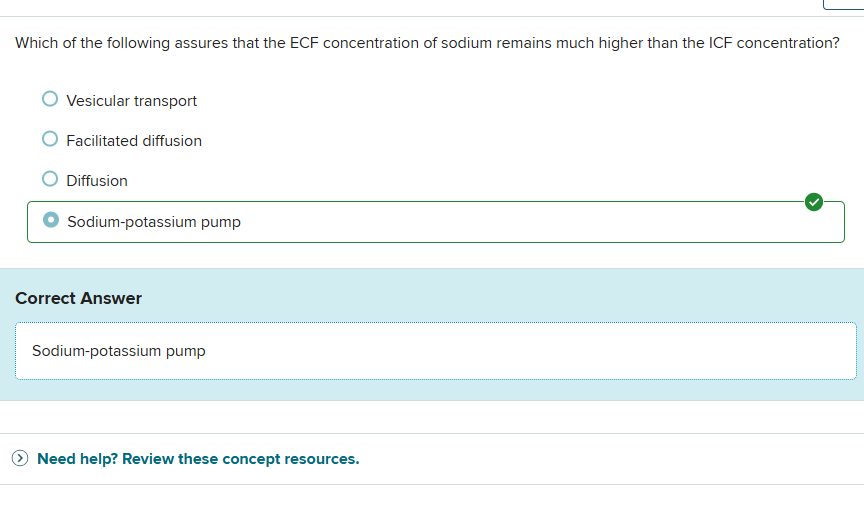Click the question text about sodium concentration
Screen dimensions: 864x505
[427, 44]
